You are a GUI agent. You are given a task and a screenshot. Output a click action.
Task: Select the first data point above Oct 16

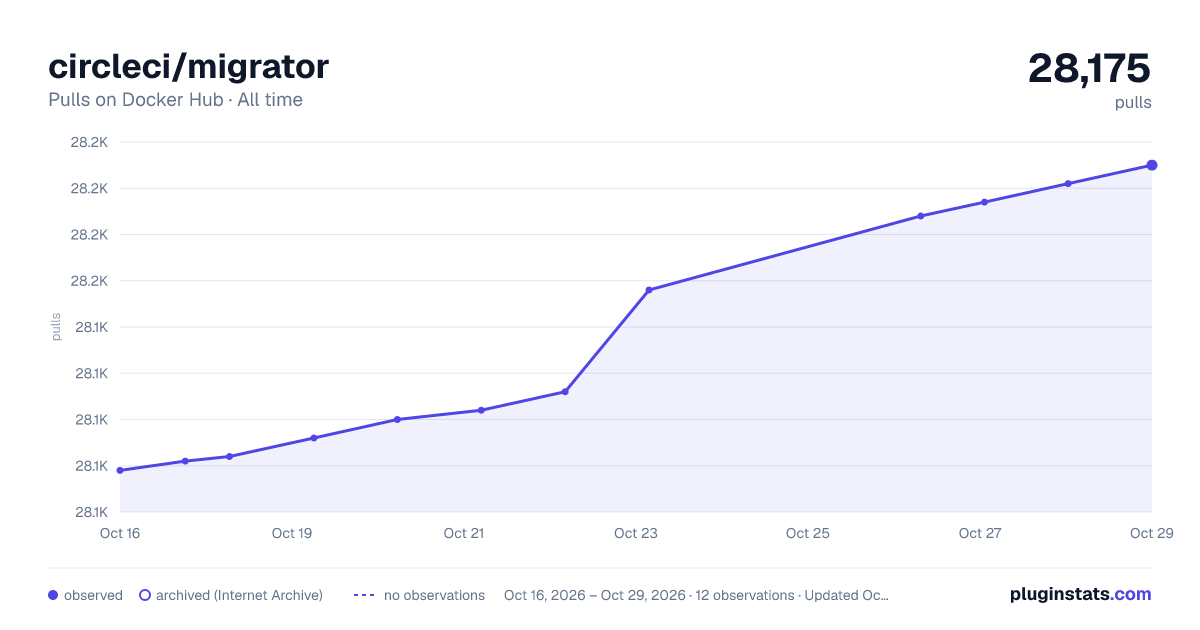pos(120,470)
